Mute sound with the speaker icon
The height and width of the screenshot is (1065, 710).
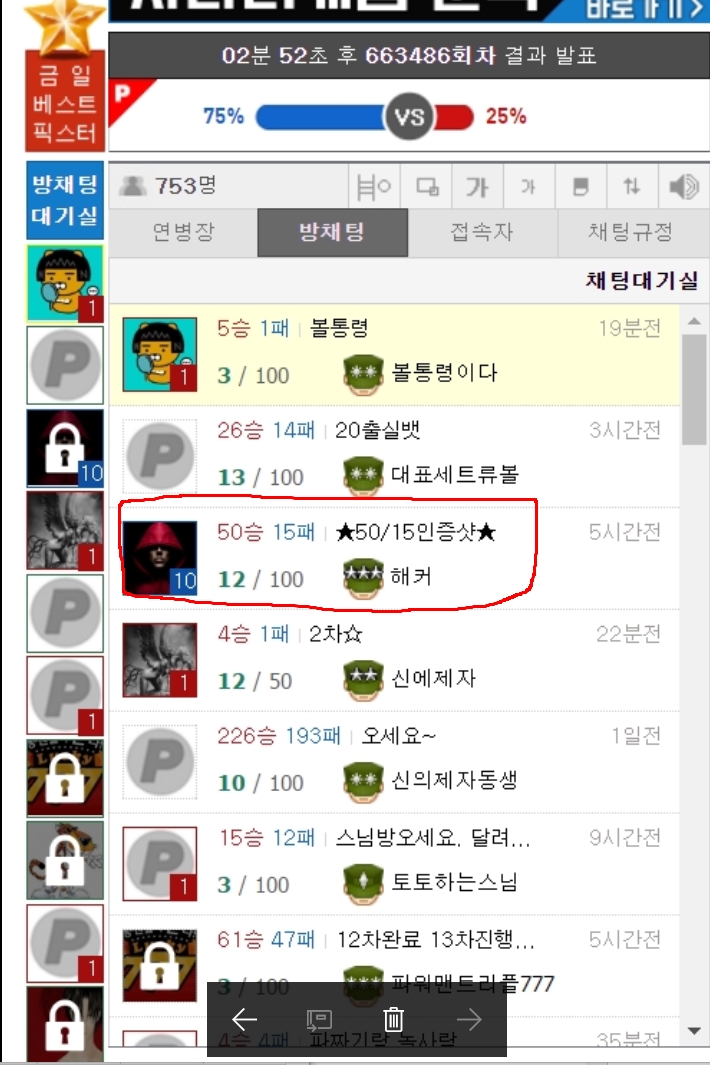[x=684, y=186]
